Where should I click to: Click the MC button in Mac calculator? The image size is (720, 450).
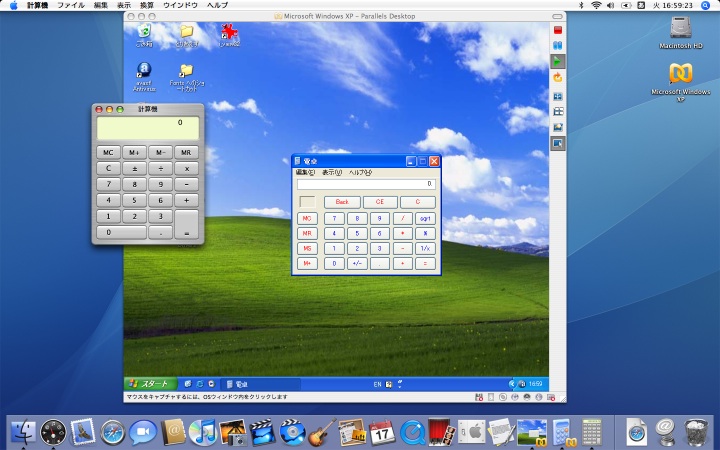coord(108,152)
